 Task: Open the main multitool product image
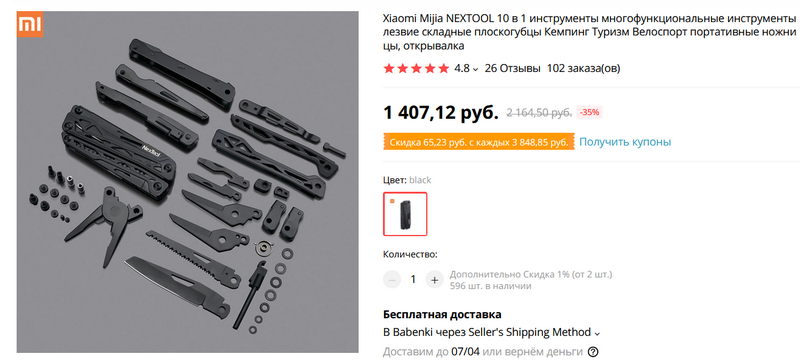tap(187, 182)
